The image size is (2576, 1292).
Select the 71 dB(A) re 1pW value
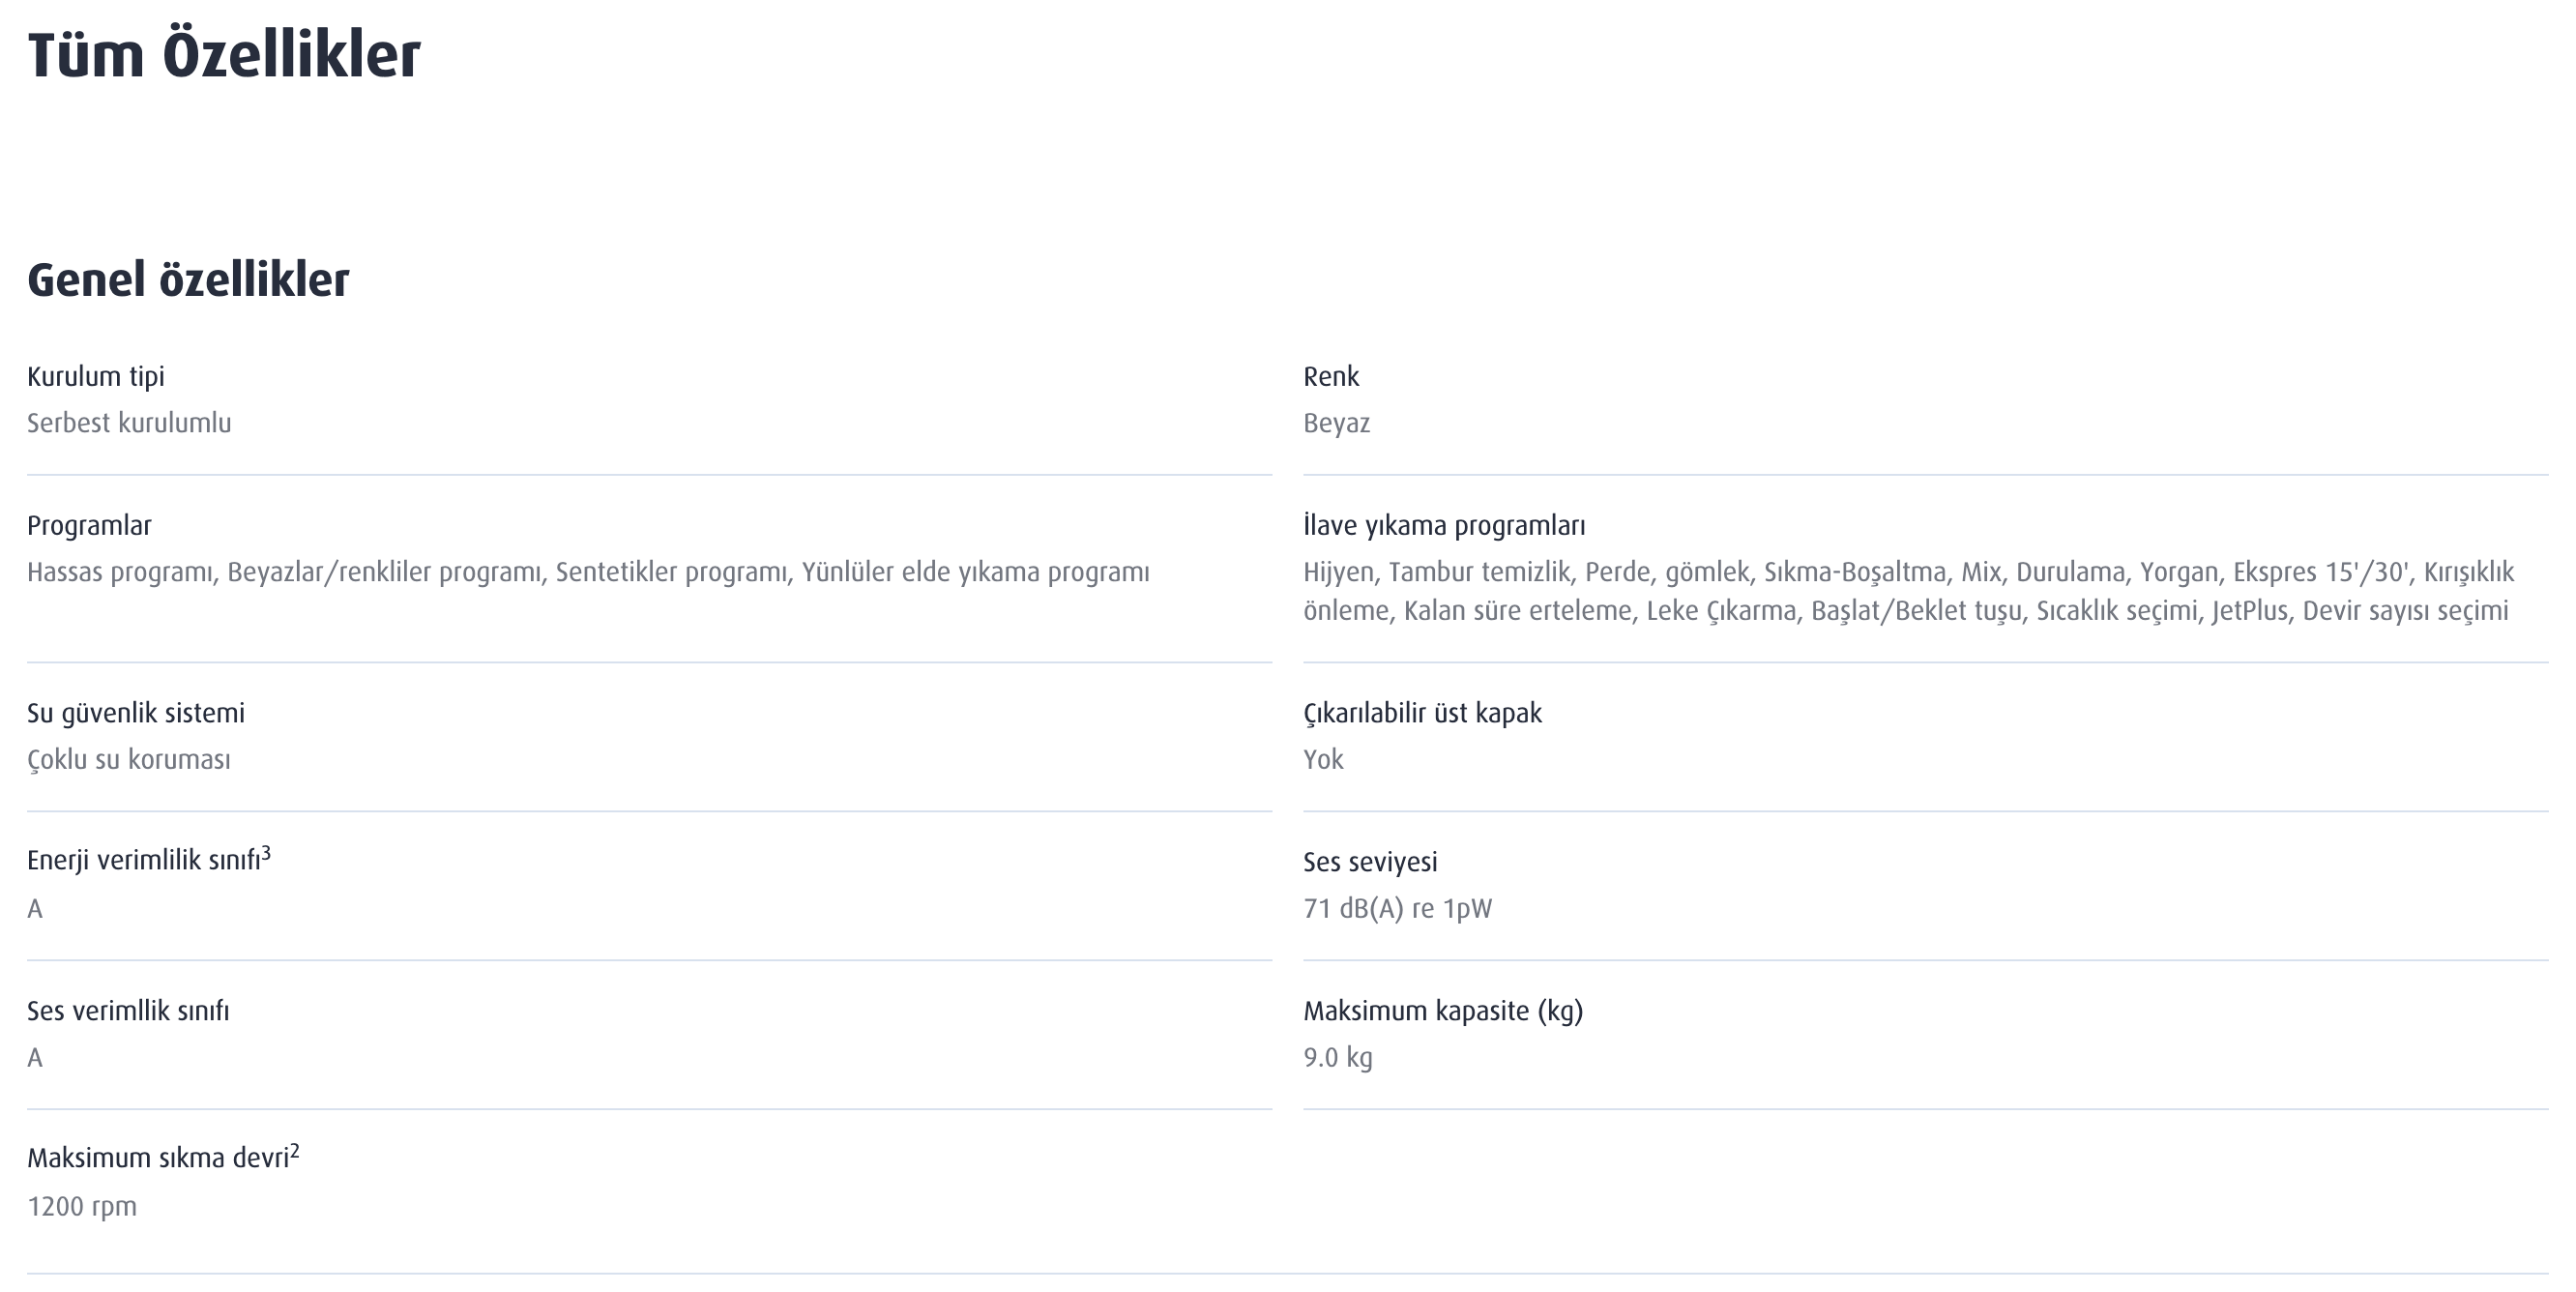1397,908
